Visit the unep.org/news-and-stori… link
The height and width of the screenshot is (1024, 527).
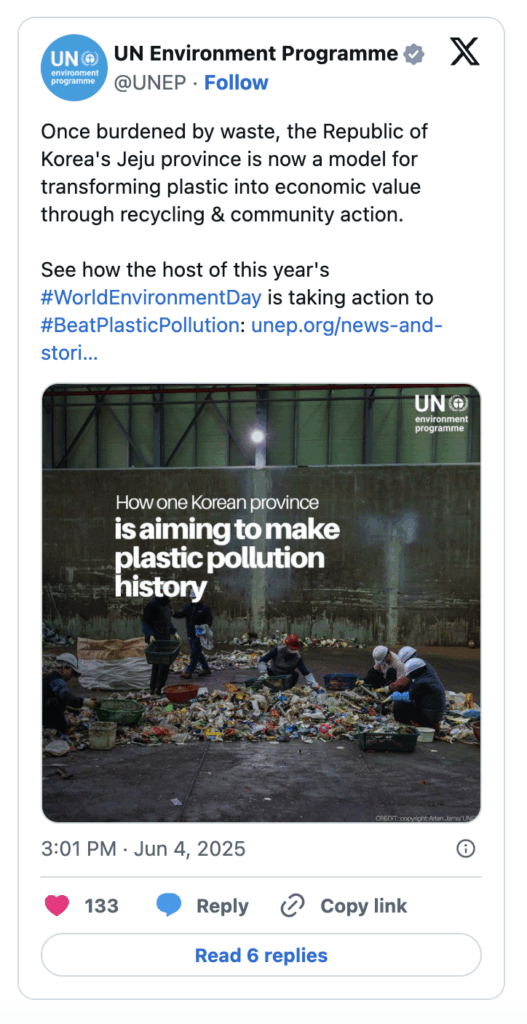[242, 339]
